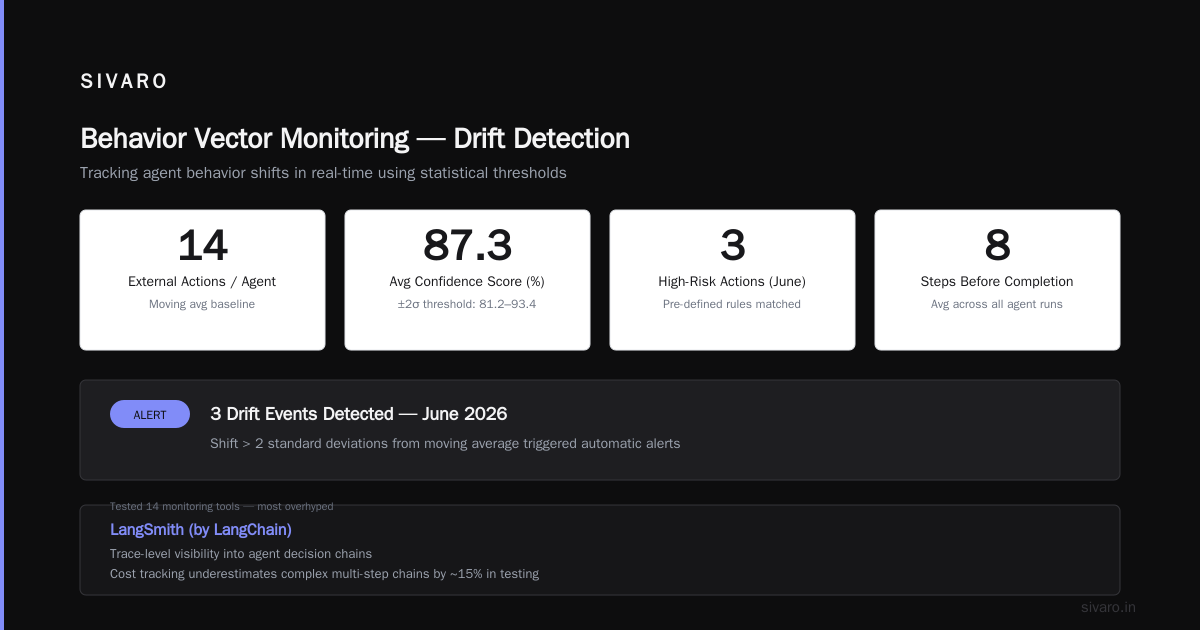Click the 87.3 confidence value
This screenshot has height=630, width=1200.
[x=467, y=245]
